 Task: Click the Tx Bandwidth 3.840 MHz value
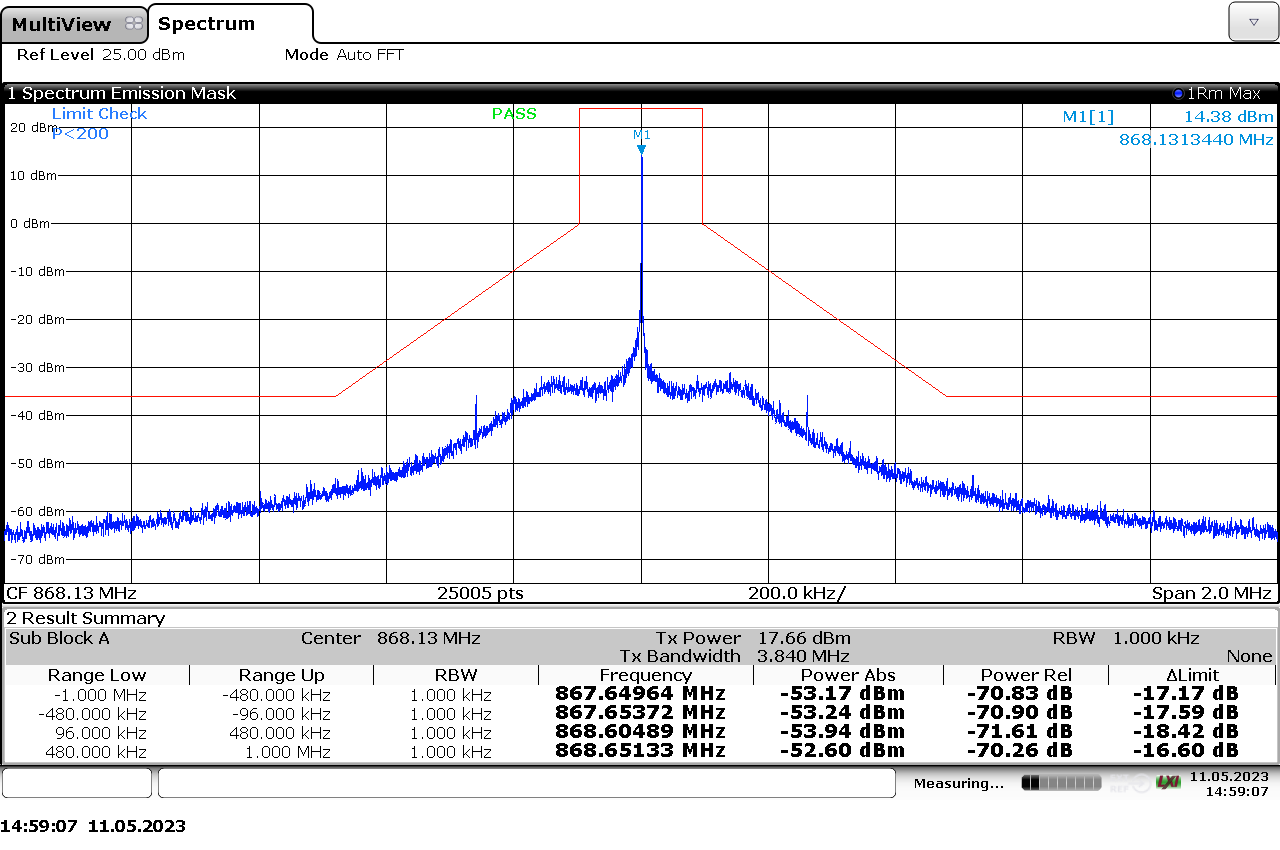804,656
